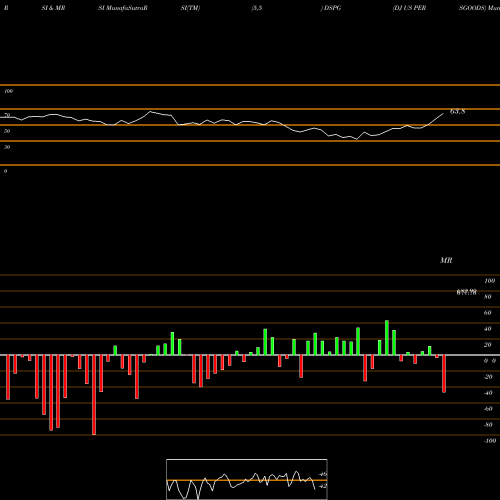Click the -100 label on the MR axis

490,441
